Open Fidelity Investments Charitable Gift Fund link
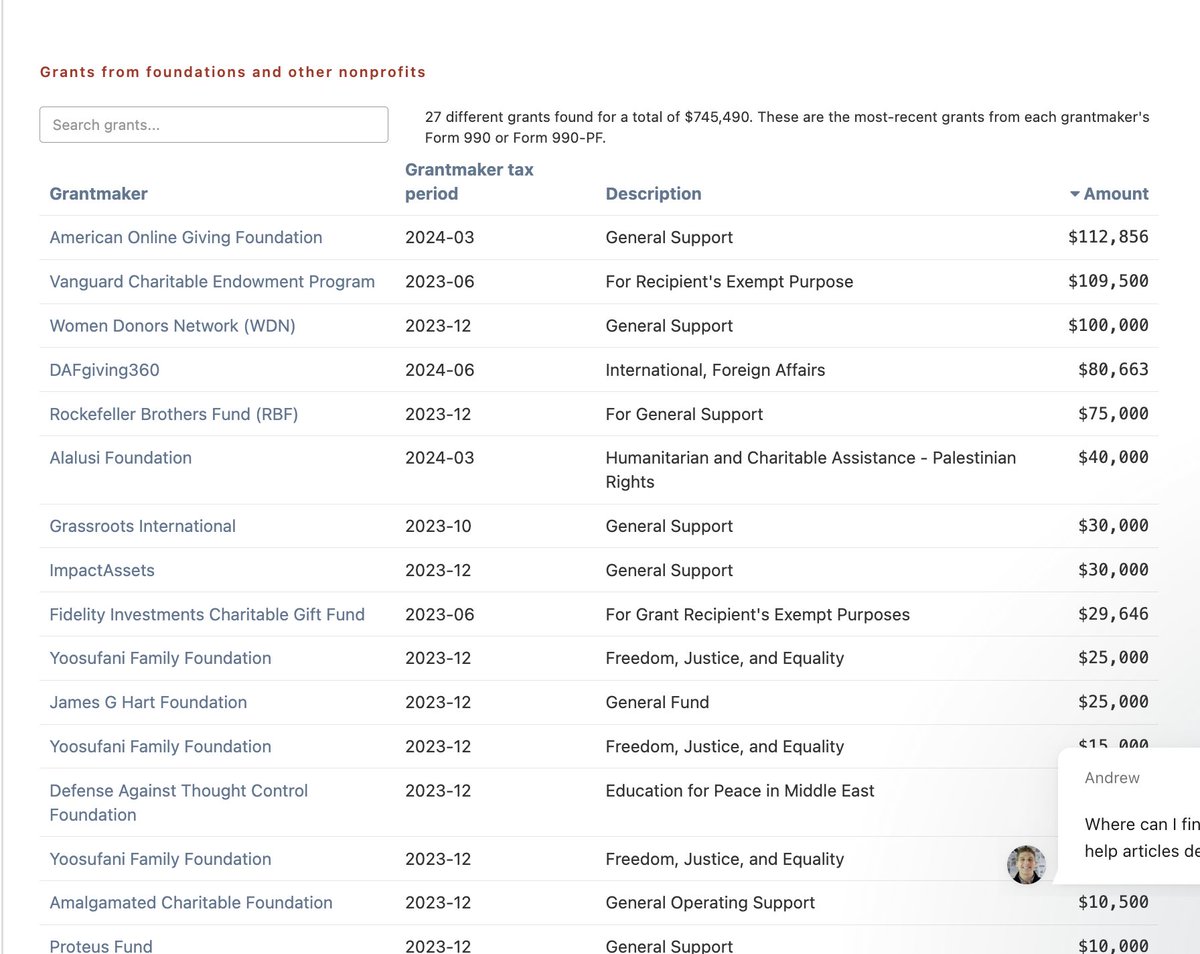The width and height of the screenshot is (1200, 954). coord(207,614)
